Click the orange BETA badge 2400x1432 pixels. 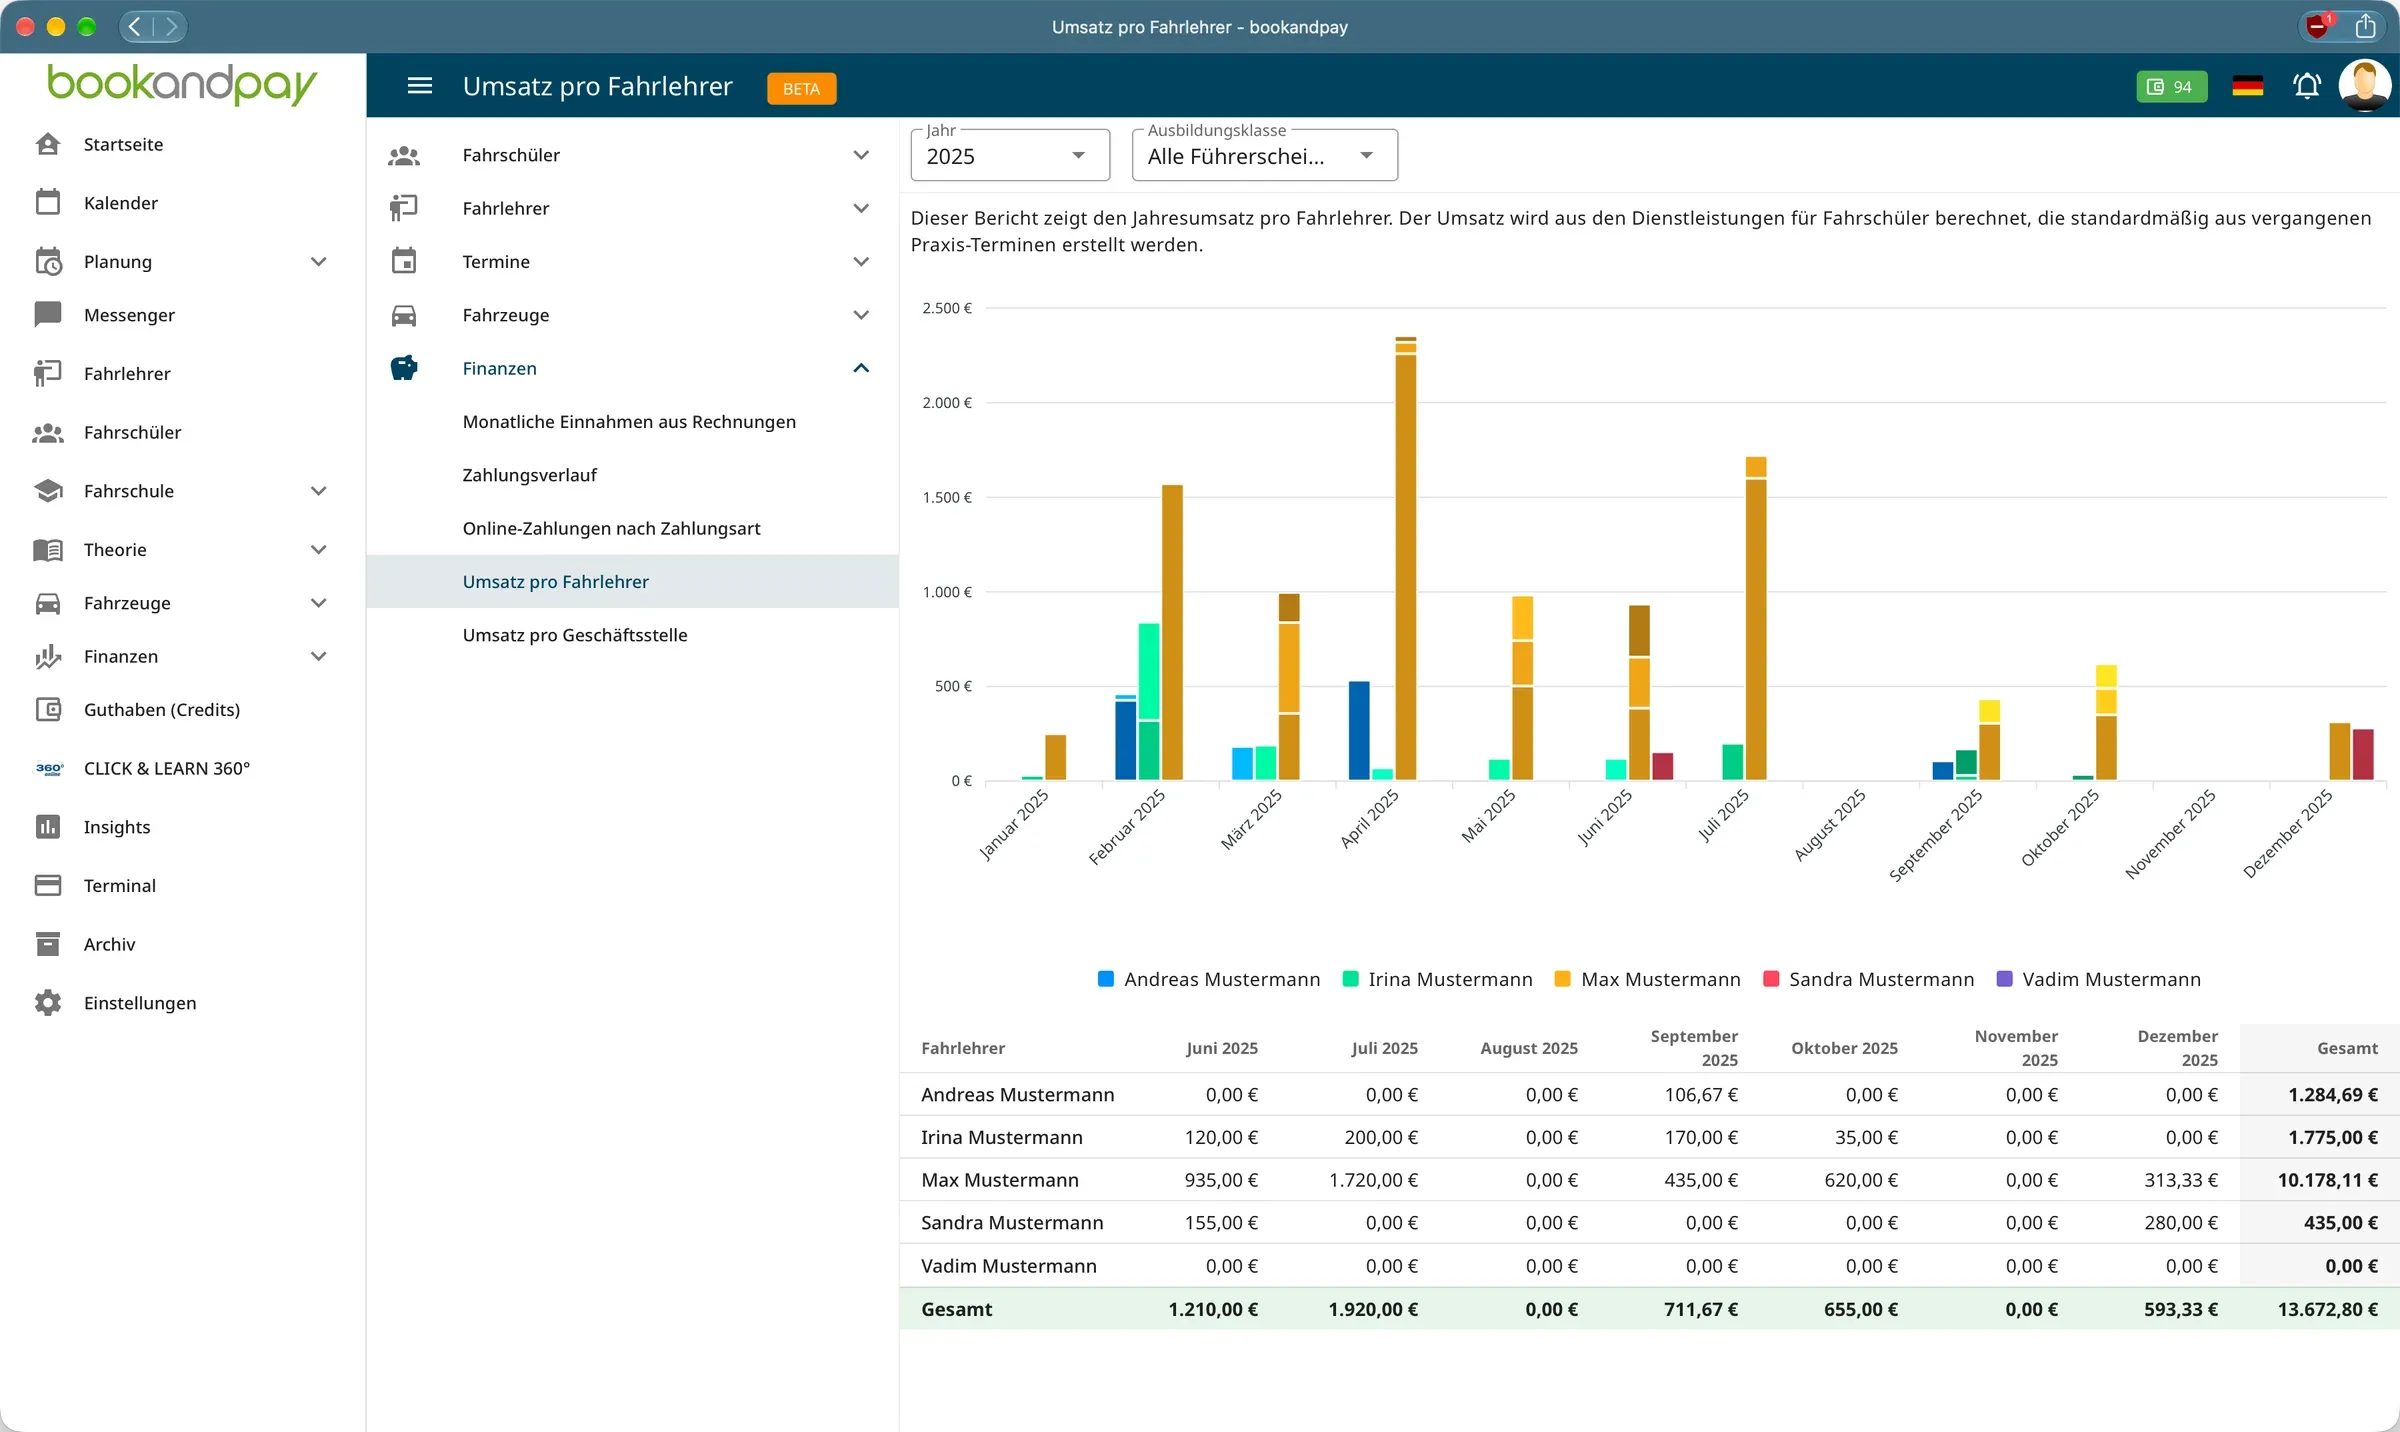coord(801,88)
